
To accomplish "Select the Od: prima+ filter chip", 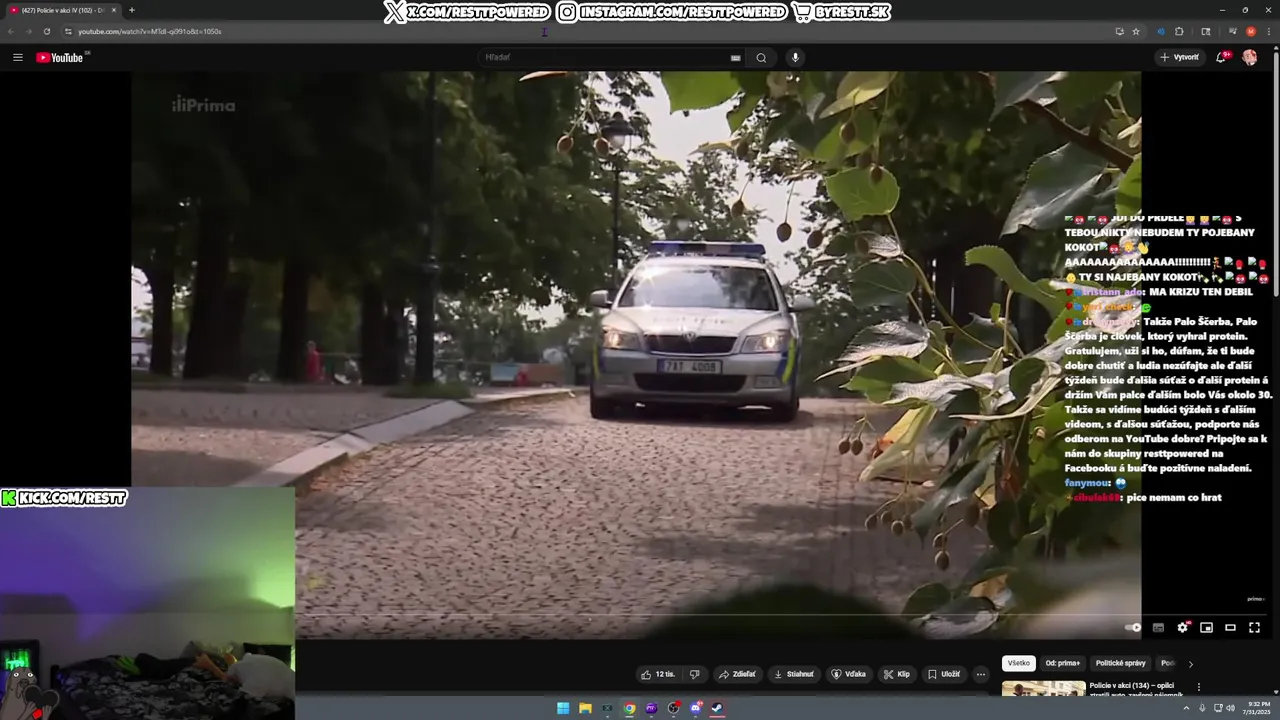I will 1063,663.
